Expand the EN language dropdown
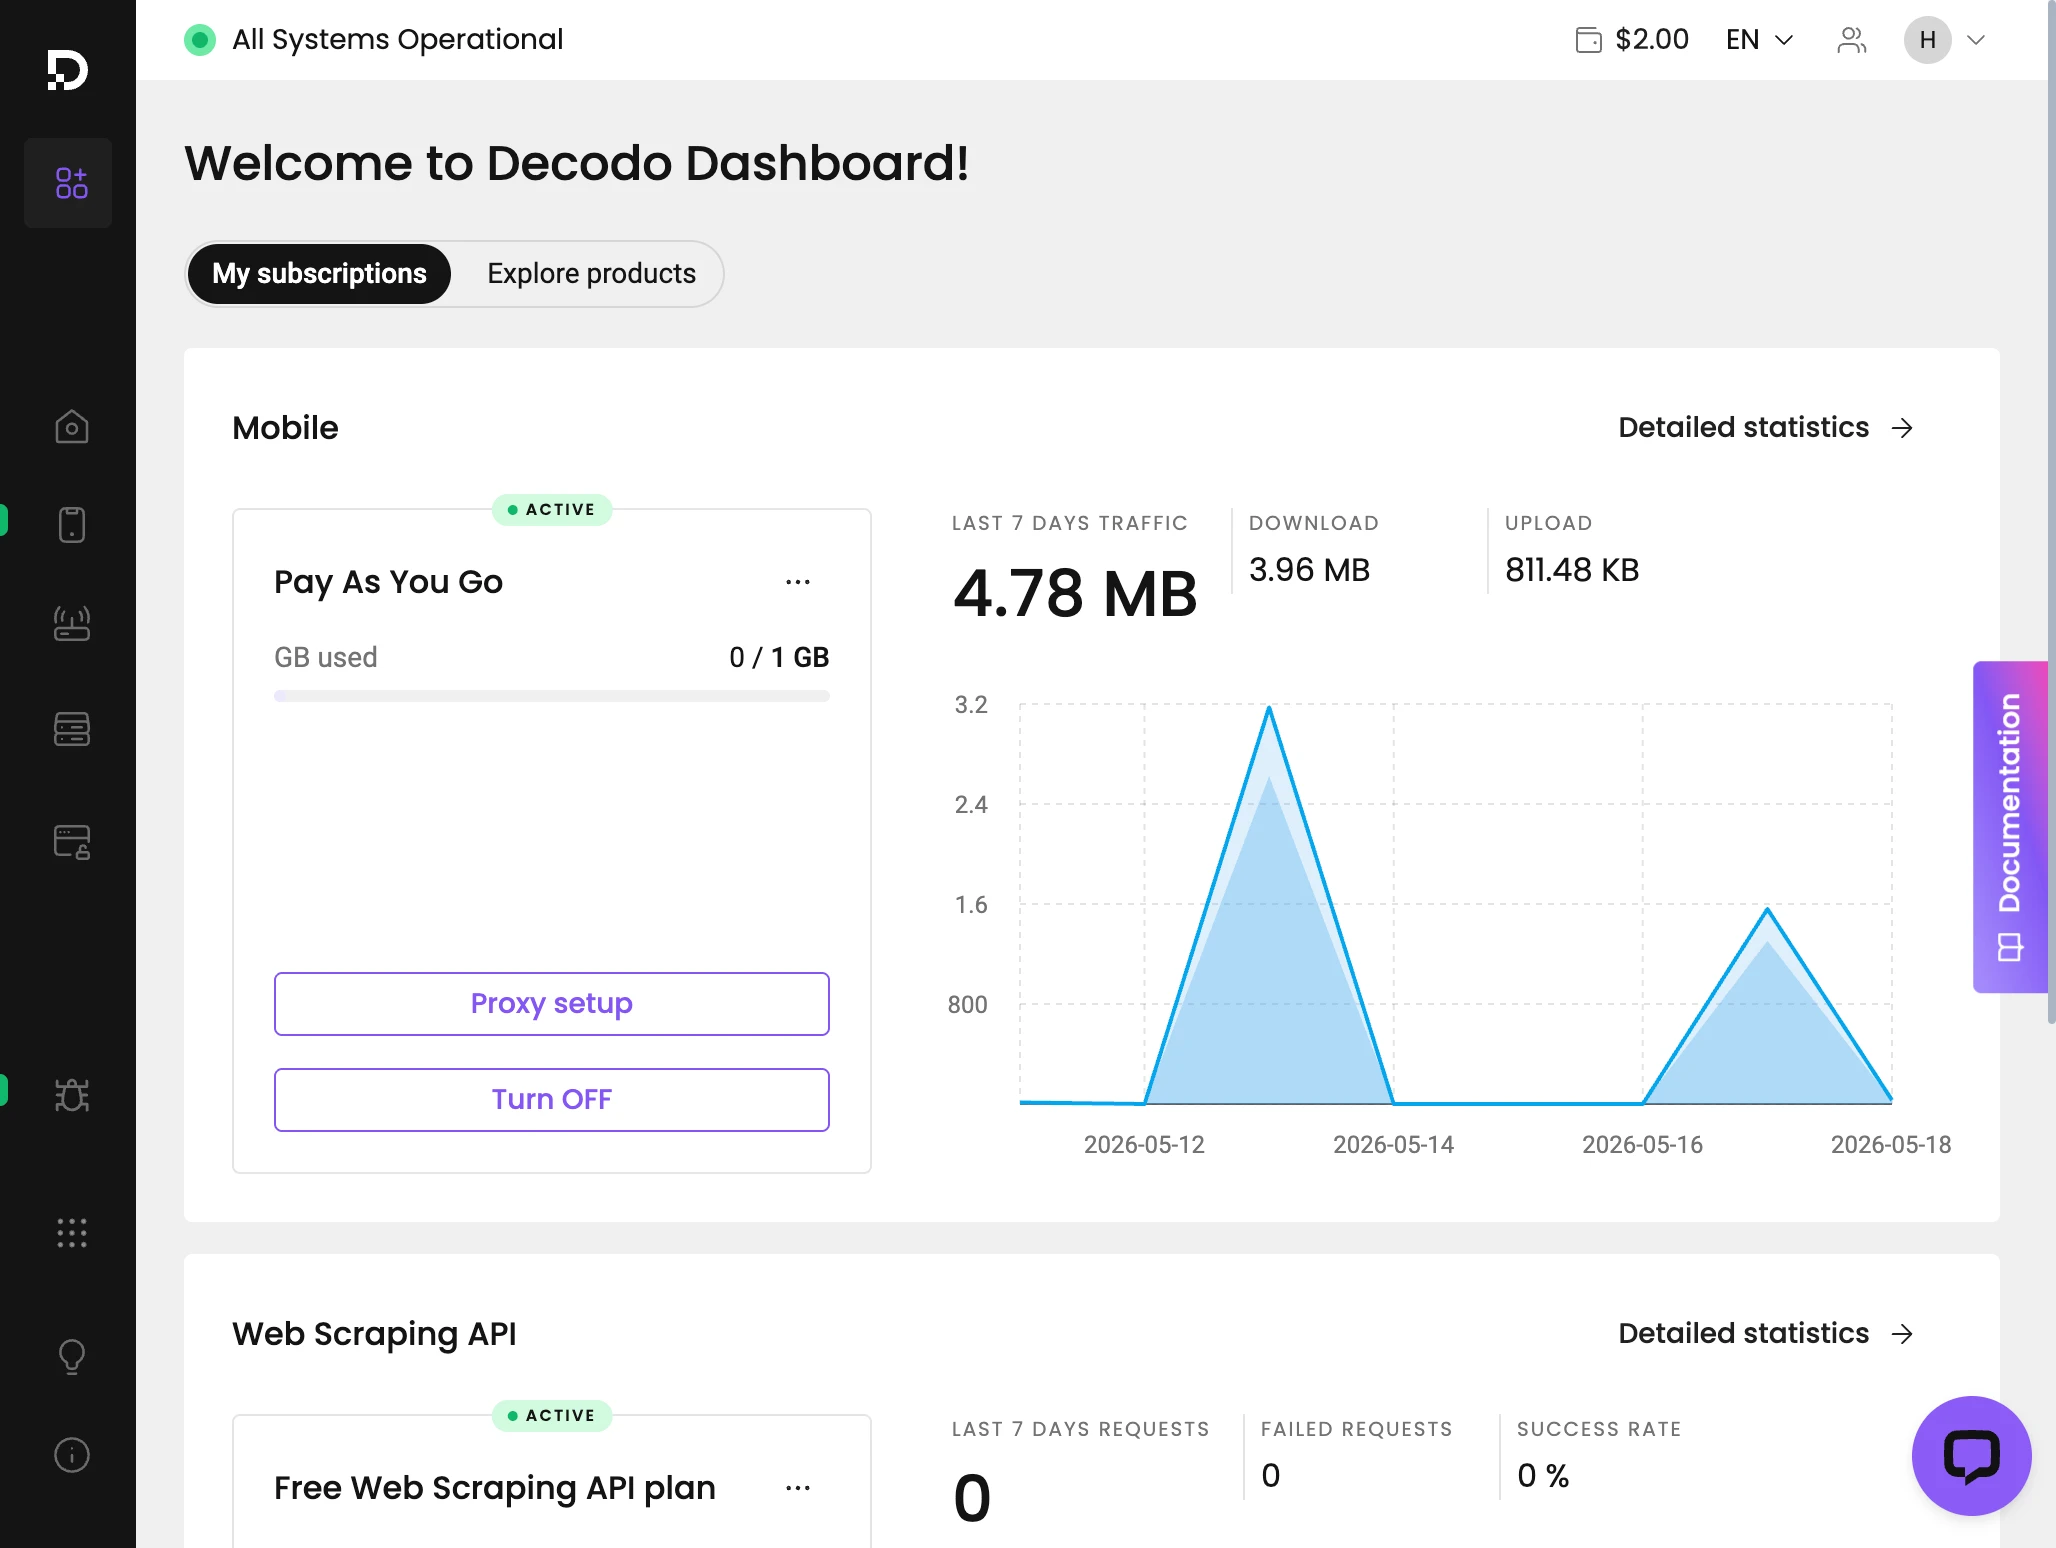This screenshot has width=2056, height=1548. (1760, 40)
